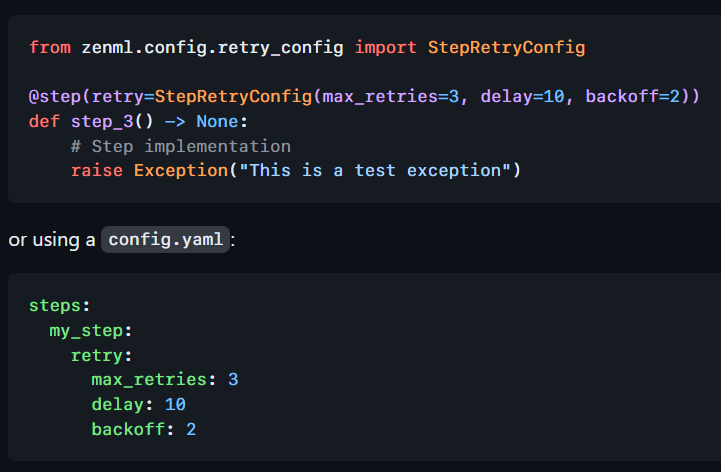Click the inline config.yaml code label

[166, 240]
